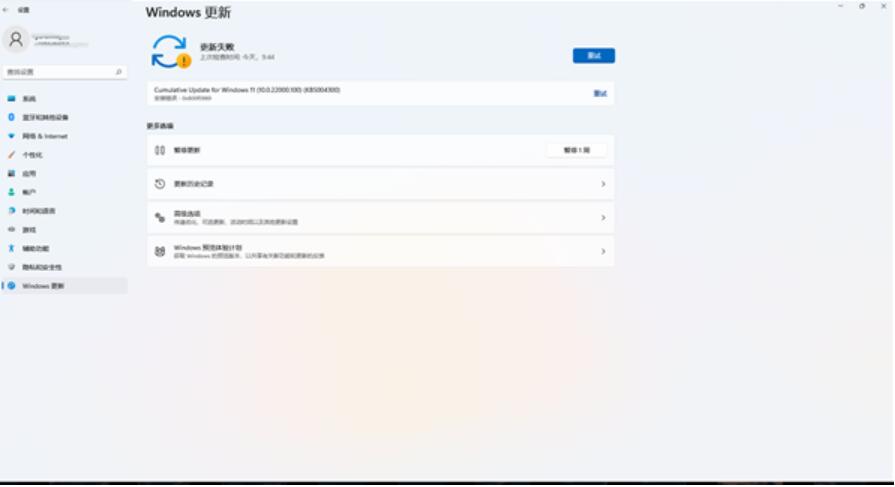895x487 pixels.
Task: Open 时间和语言 via its globe icon
Action: click(x=11, y=211)
